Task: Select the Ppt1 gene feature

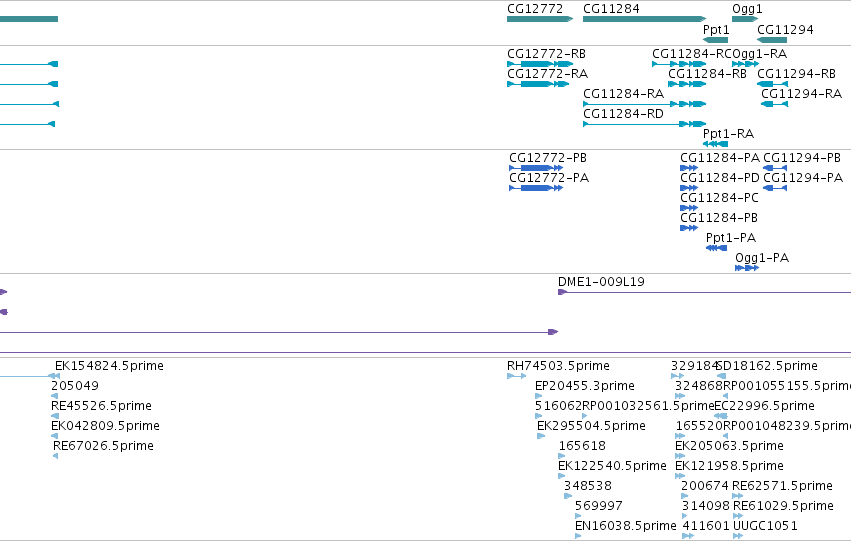Action: [715, 40]
